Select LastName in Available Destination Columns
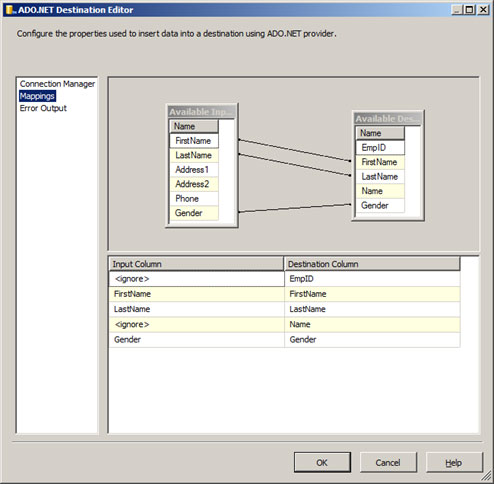This screenshot has height=484, width=494. pyautogui.click(x=380, y=177)
